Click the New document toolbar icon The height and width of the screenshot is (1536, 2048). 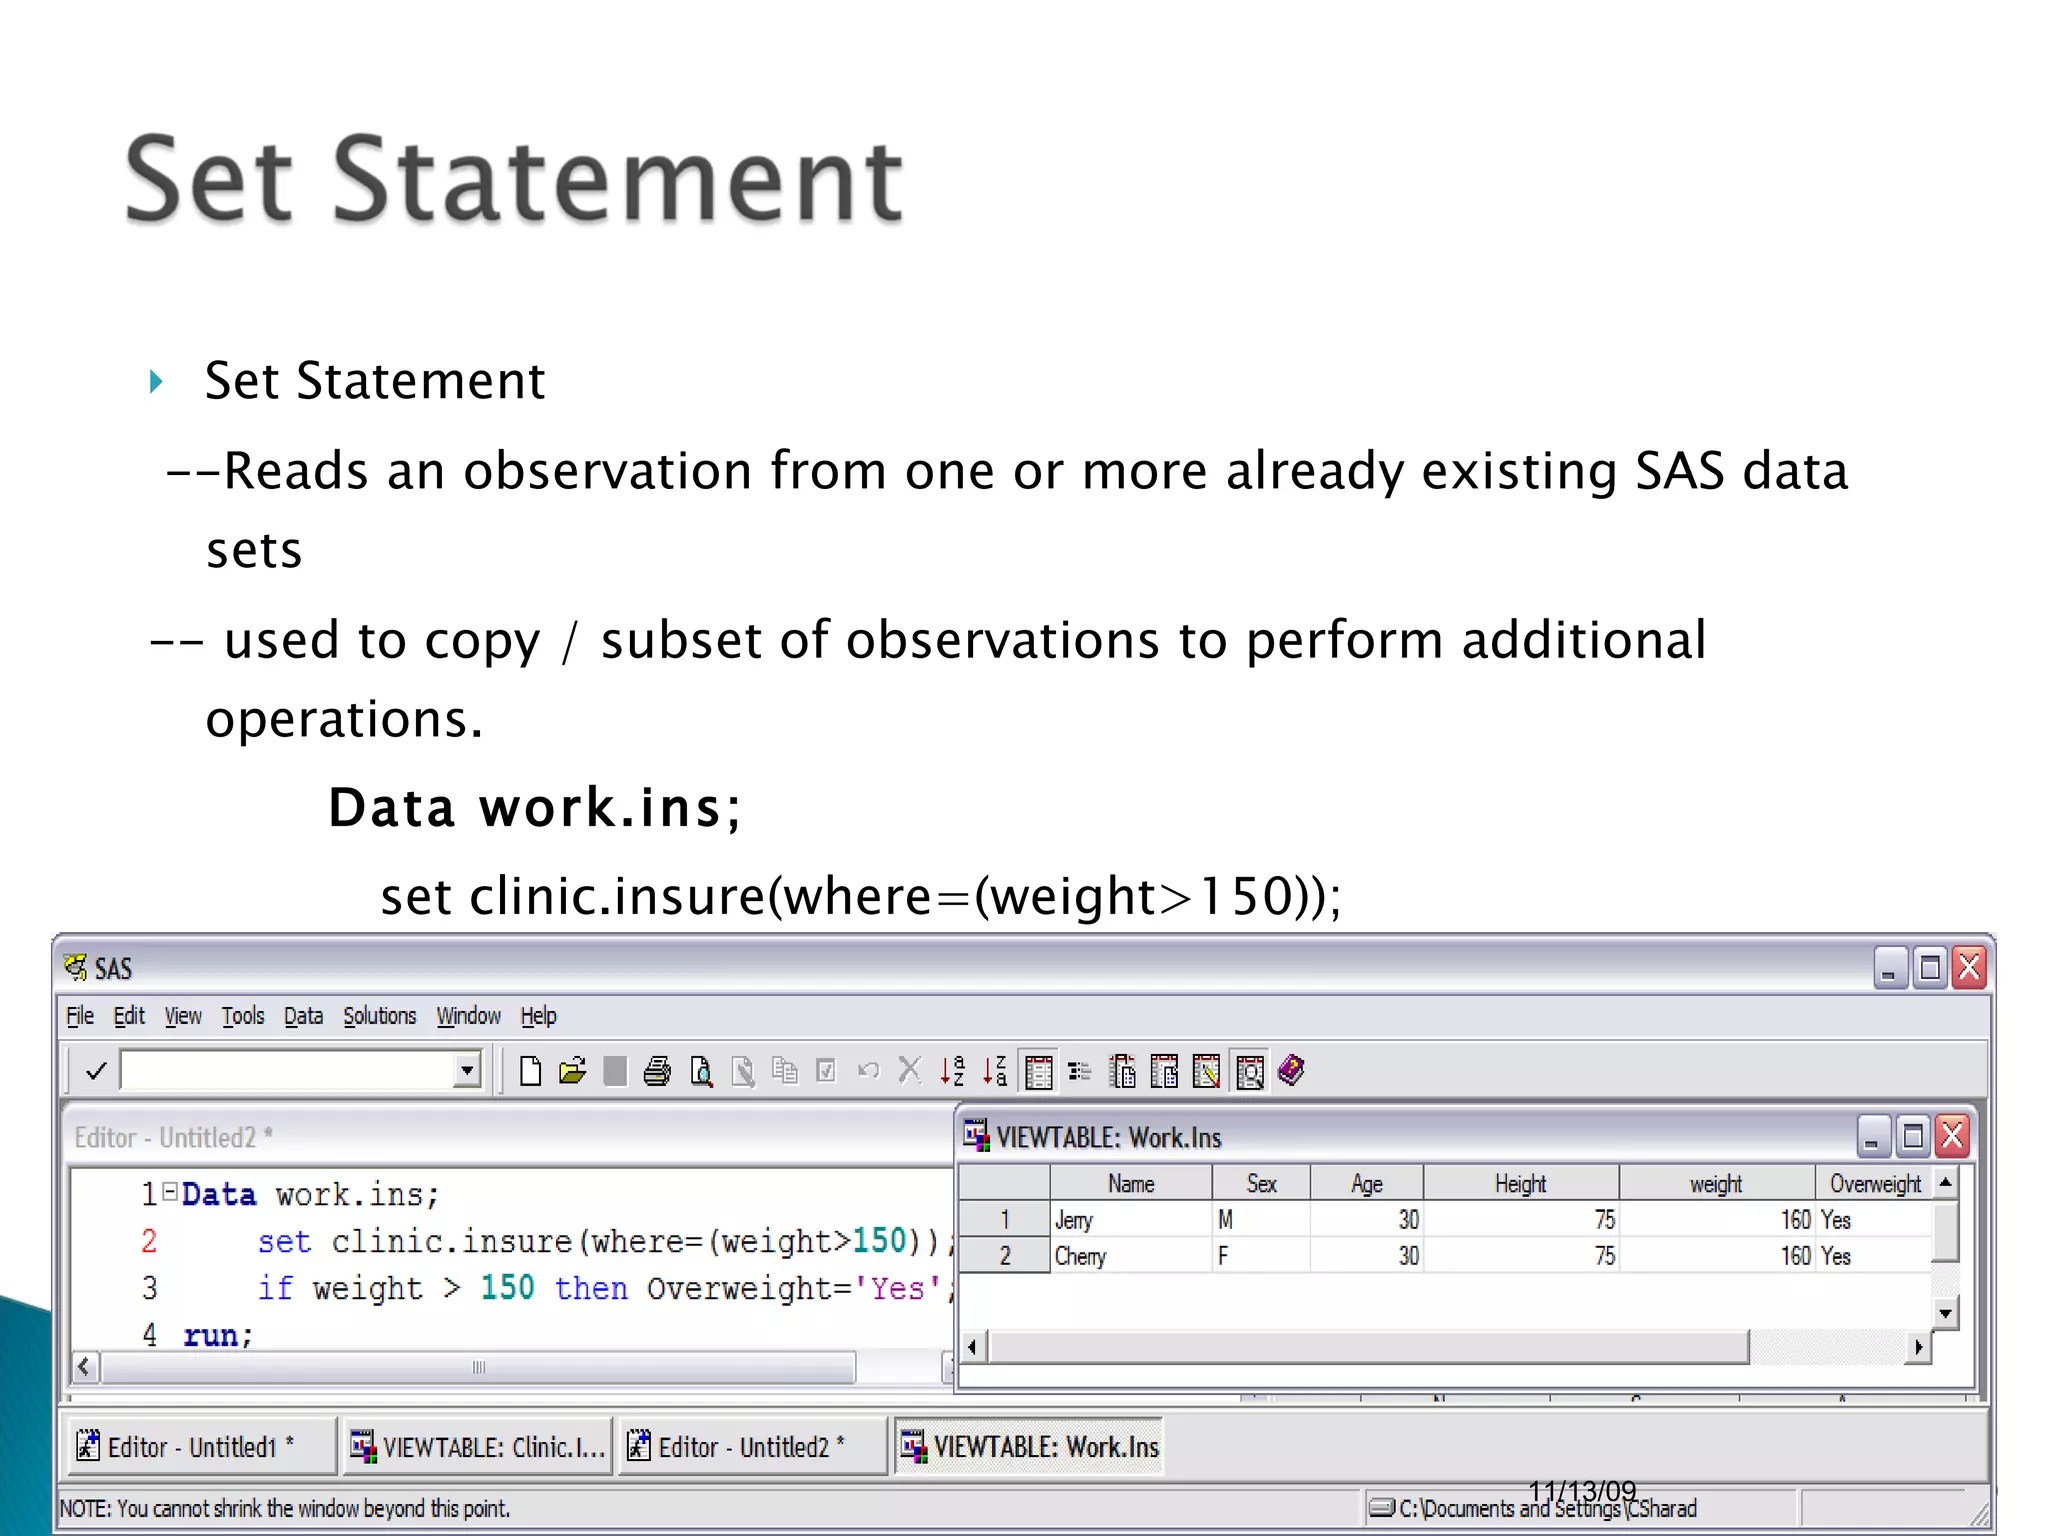(531, 1072)
